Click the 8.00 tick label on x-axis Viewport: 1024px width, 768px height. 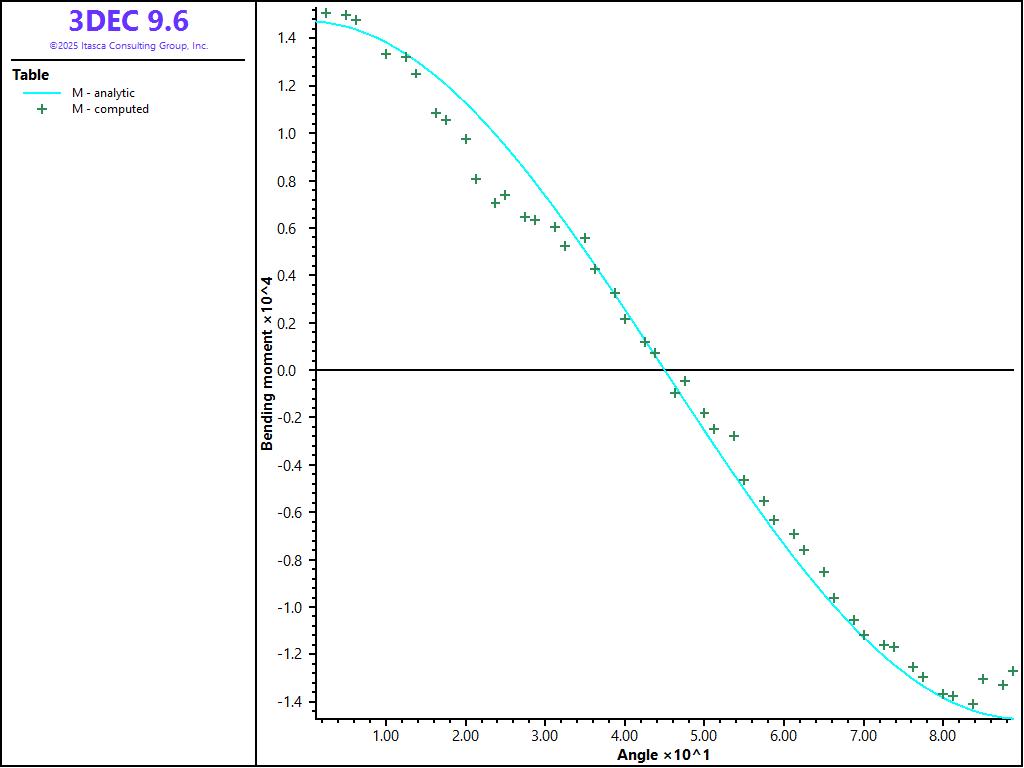click(x=943, y=736)
